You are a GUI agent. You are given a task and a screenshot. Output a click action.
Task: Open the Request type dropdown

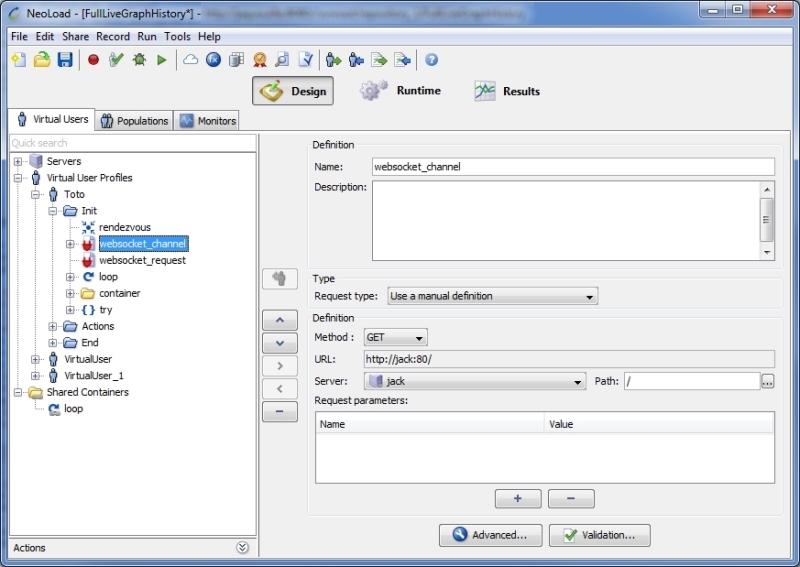point(492,296)
